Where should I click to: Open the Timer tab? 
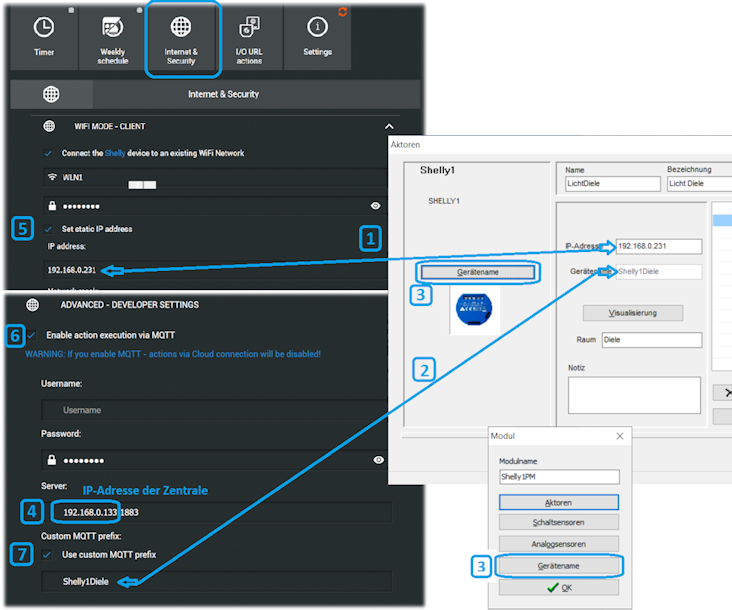pos(44,38)
